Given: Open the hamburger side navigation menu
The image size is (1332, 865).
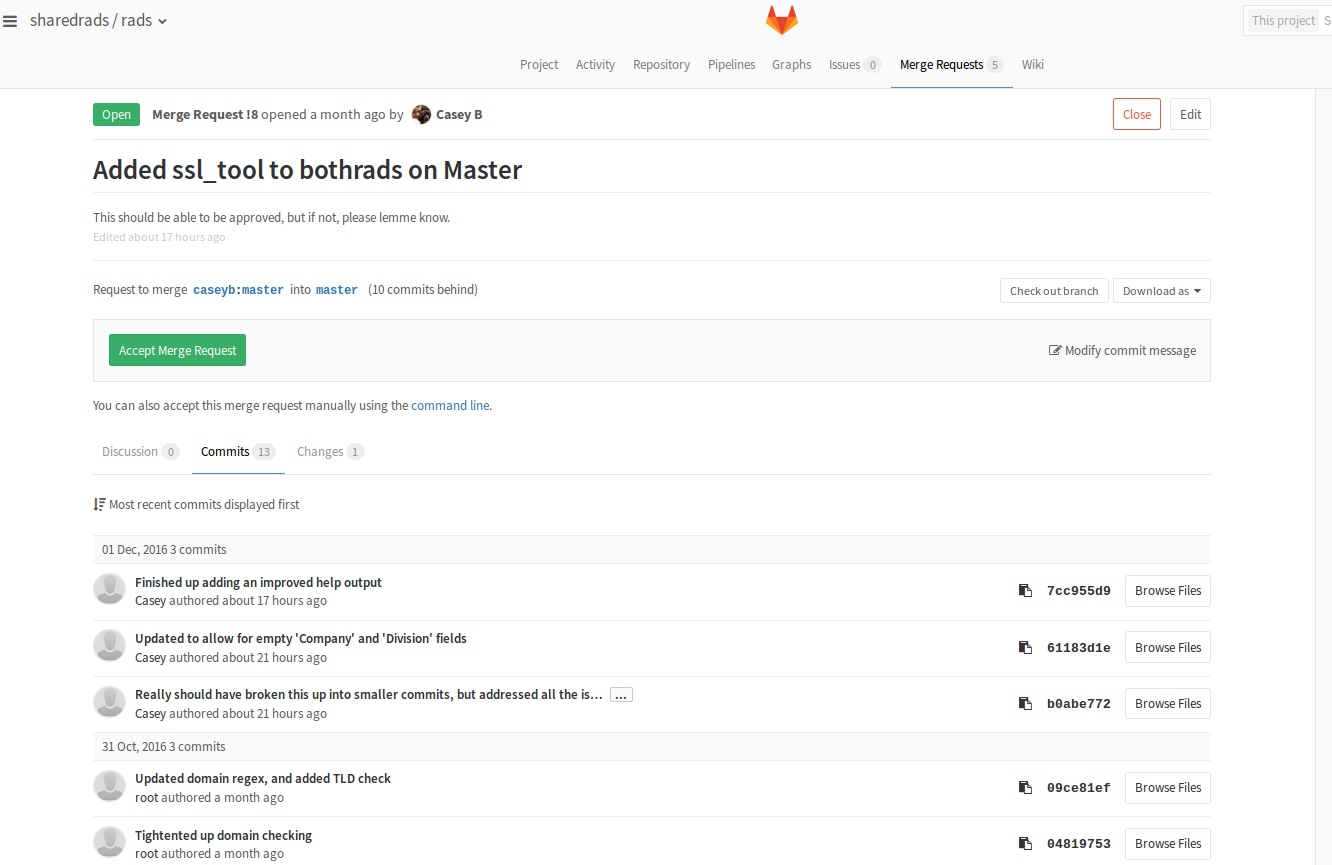Looking at the screenshot, I should pyautogui.click(x=10, y=21).
